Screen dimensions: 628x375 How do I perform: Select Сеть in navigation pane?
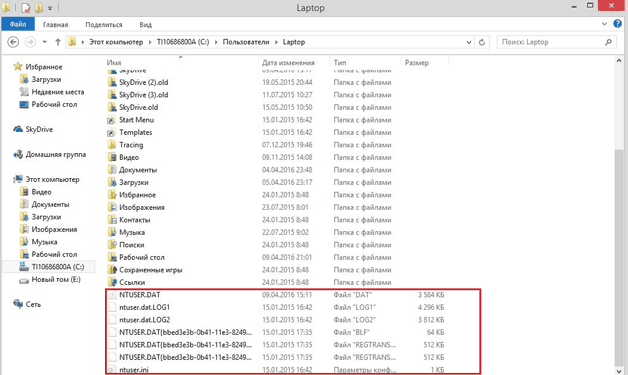click(33, 304)
